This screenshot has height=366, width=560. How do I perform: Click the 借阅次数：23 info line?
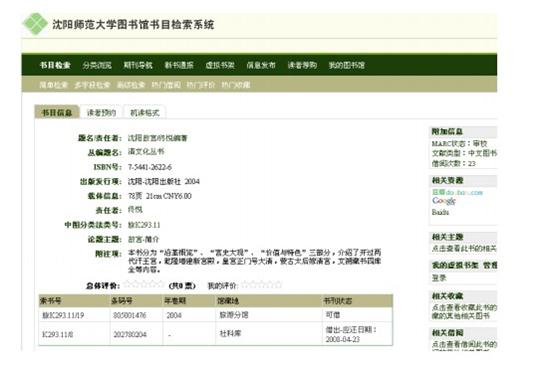pyautogui.click(x=453, y=164)
